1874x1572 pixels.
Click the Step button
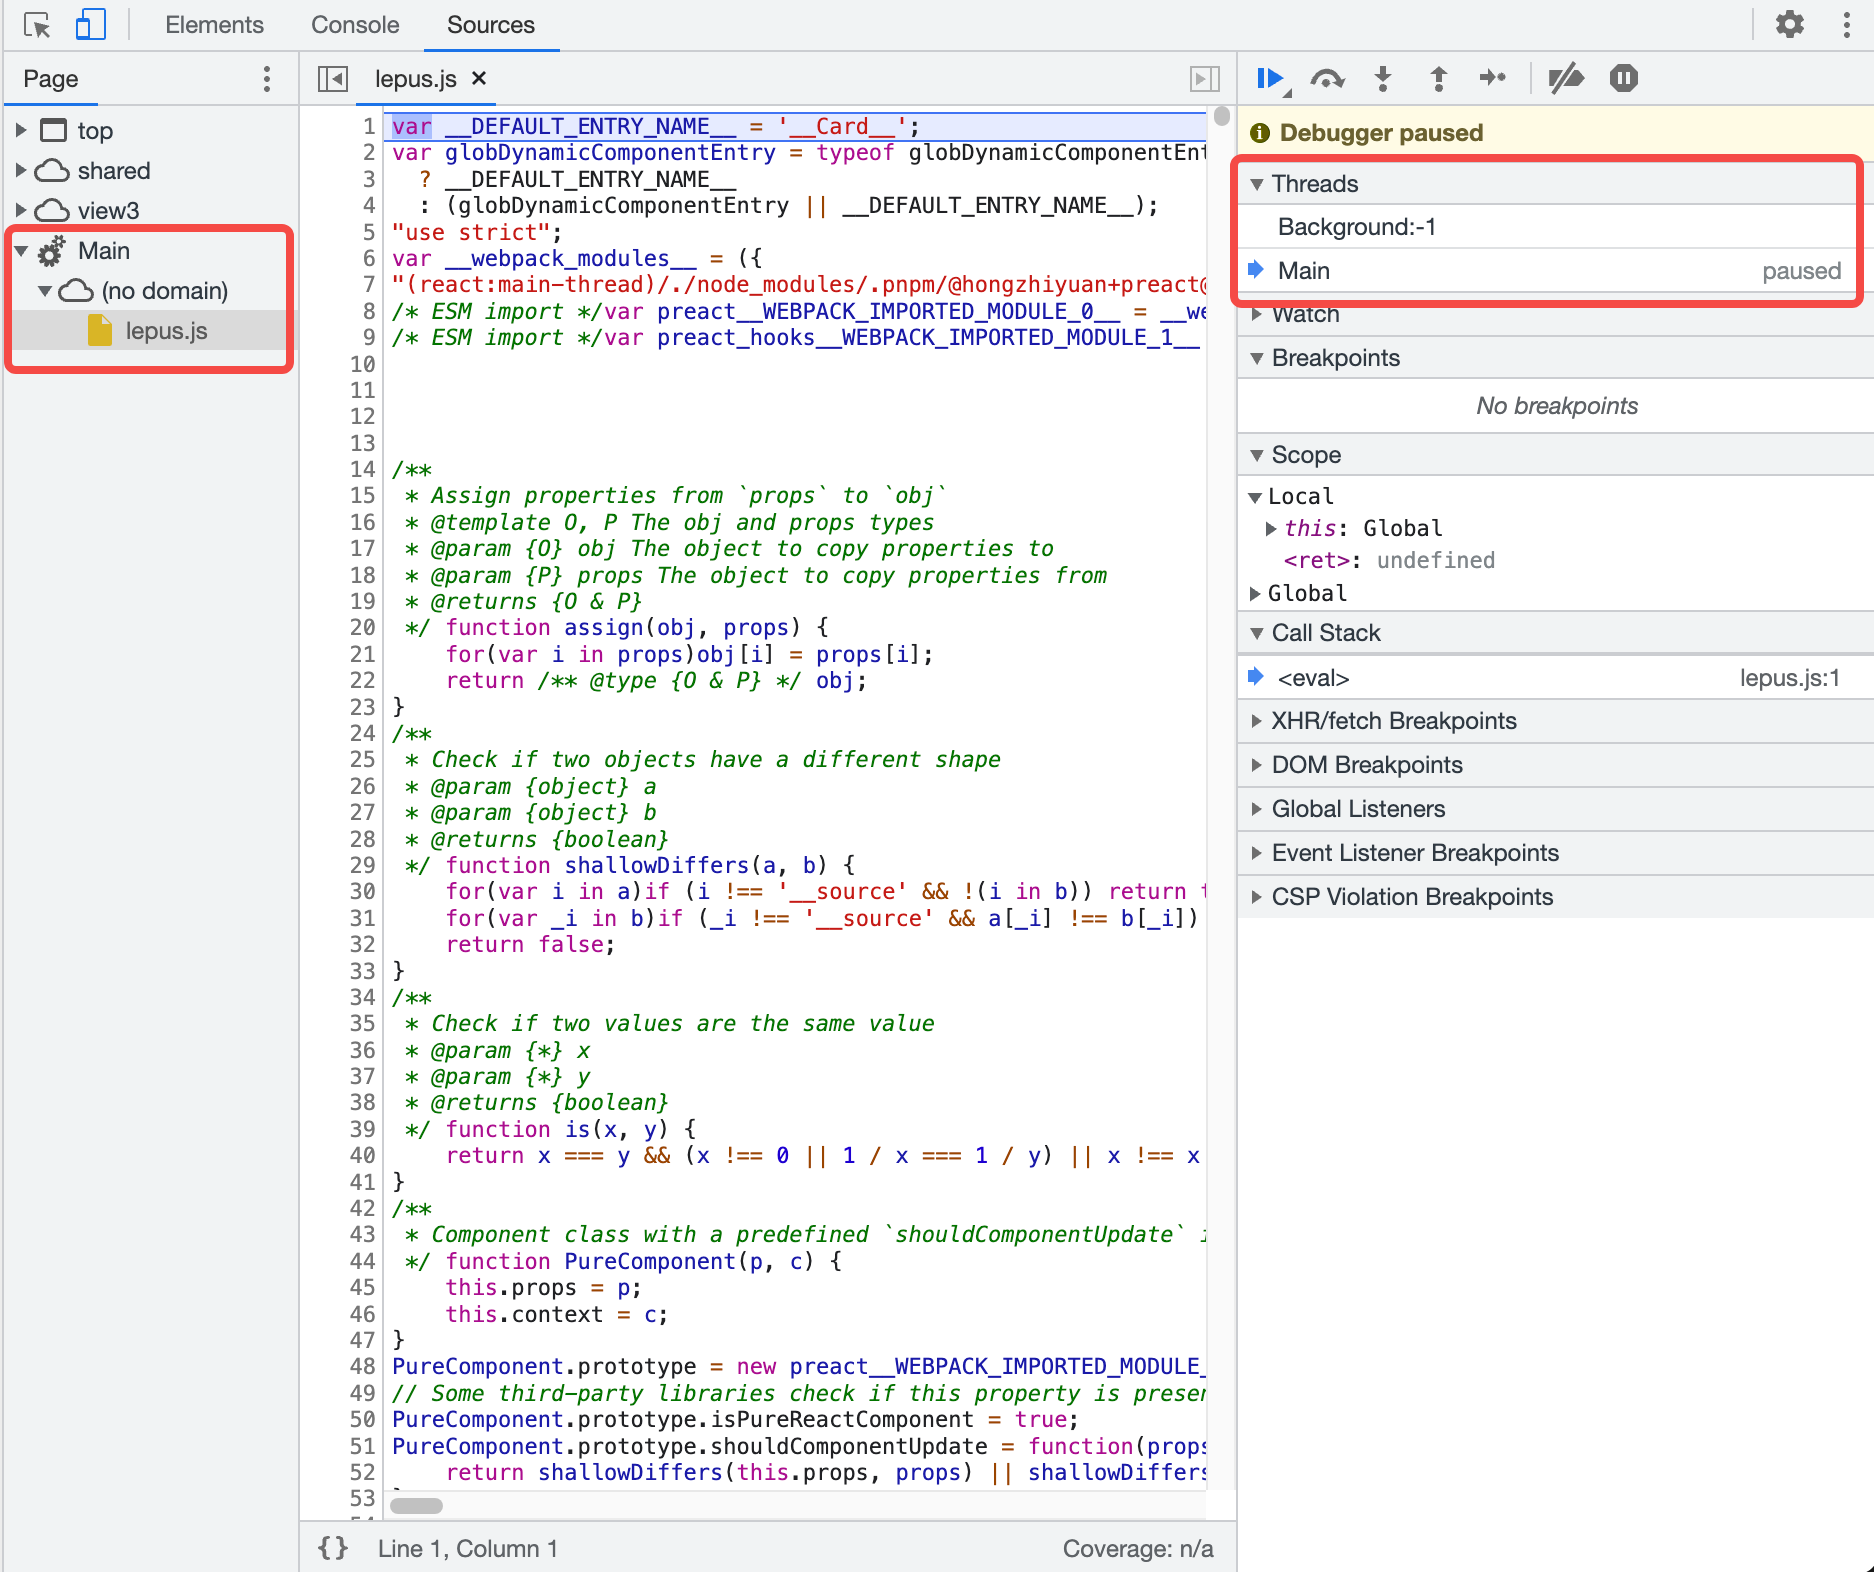pyautogui.click(x=1493, y=78)
